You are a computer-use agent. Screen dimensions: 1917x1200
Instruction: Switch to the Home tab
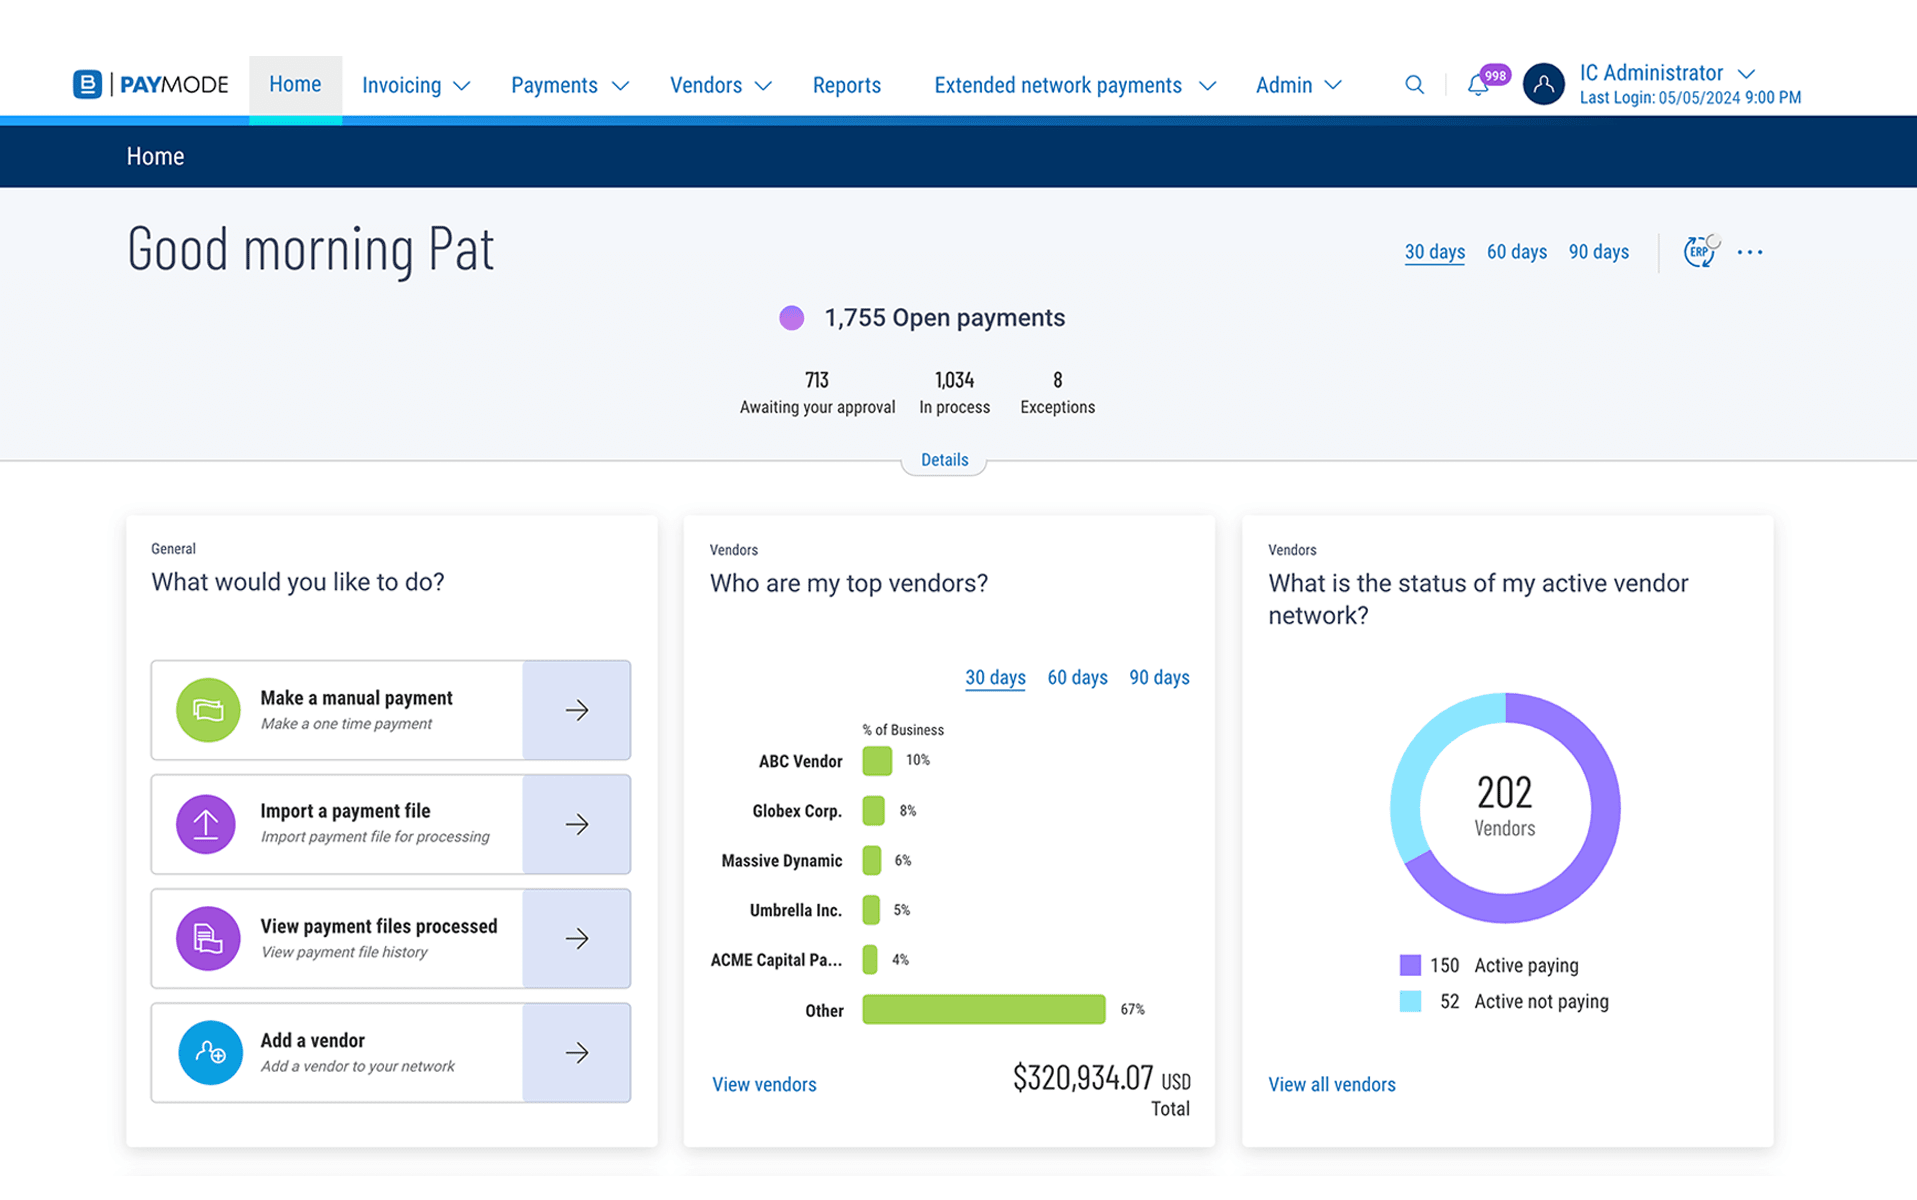(x=294, y=84)
